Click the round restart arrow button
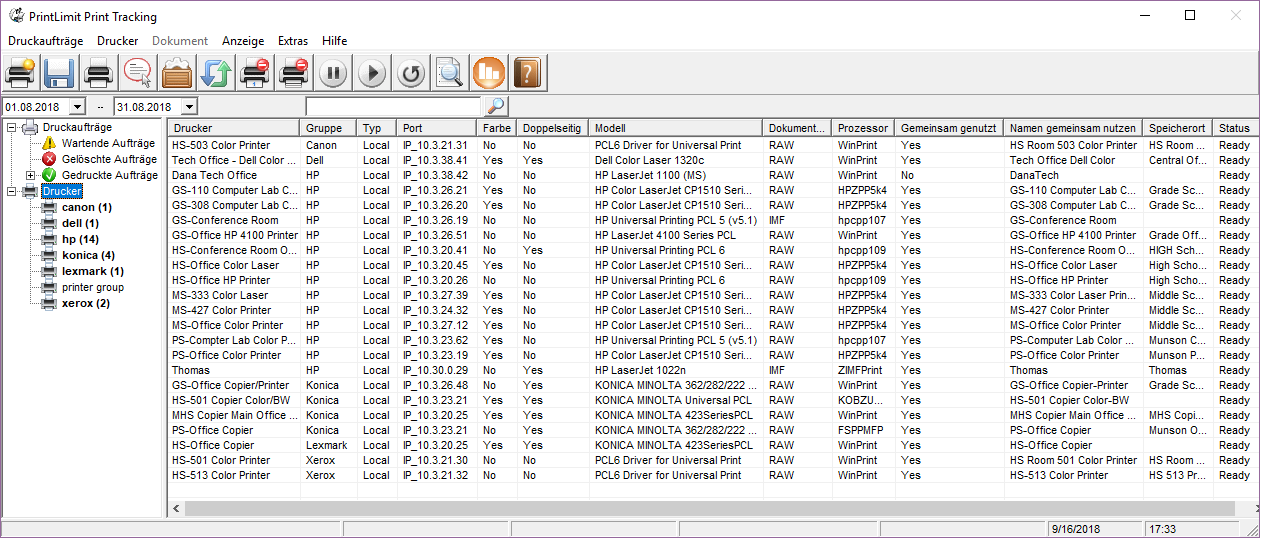Screen dimensions: 1261x539 (411, 73)
